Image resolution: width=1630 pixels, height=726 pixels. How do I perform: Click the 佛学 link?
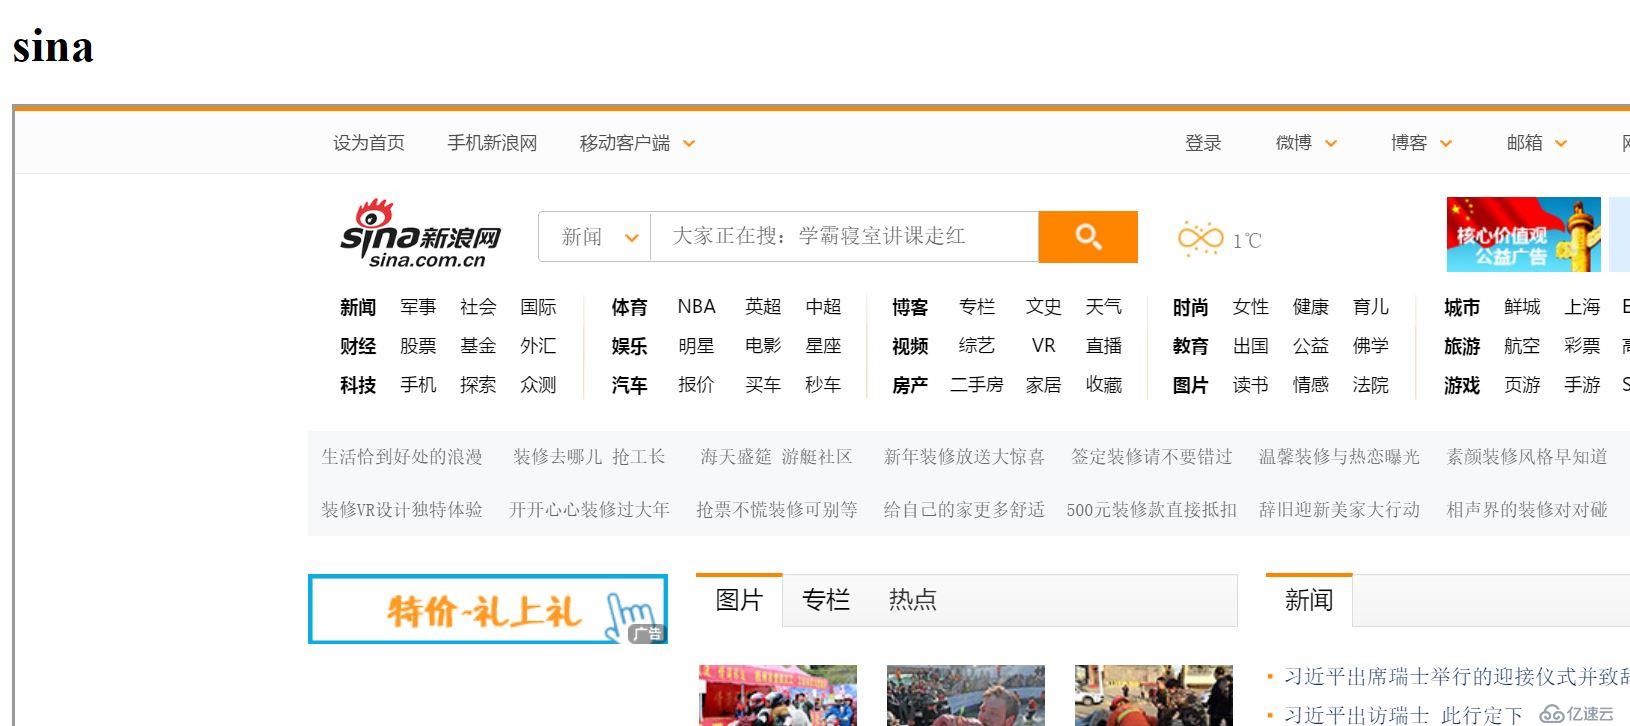(1371, 346)
